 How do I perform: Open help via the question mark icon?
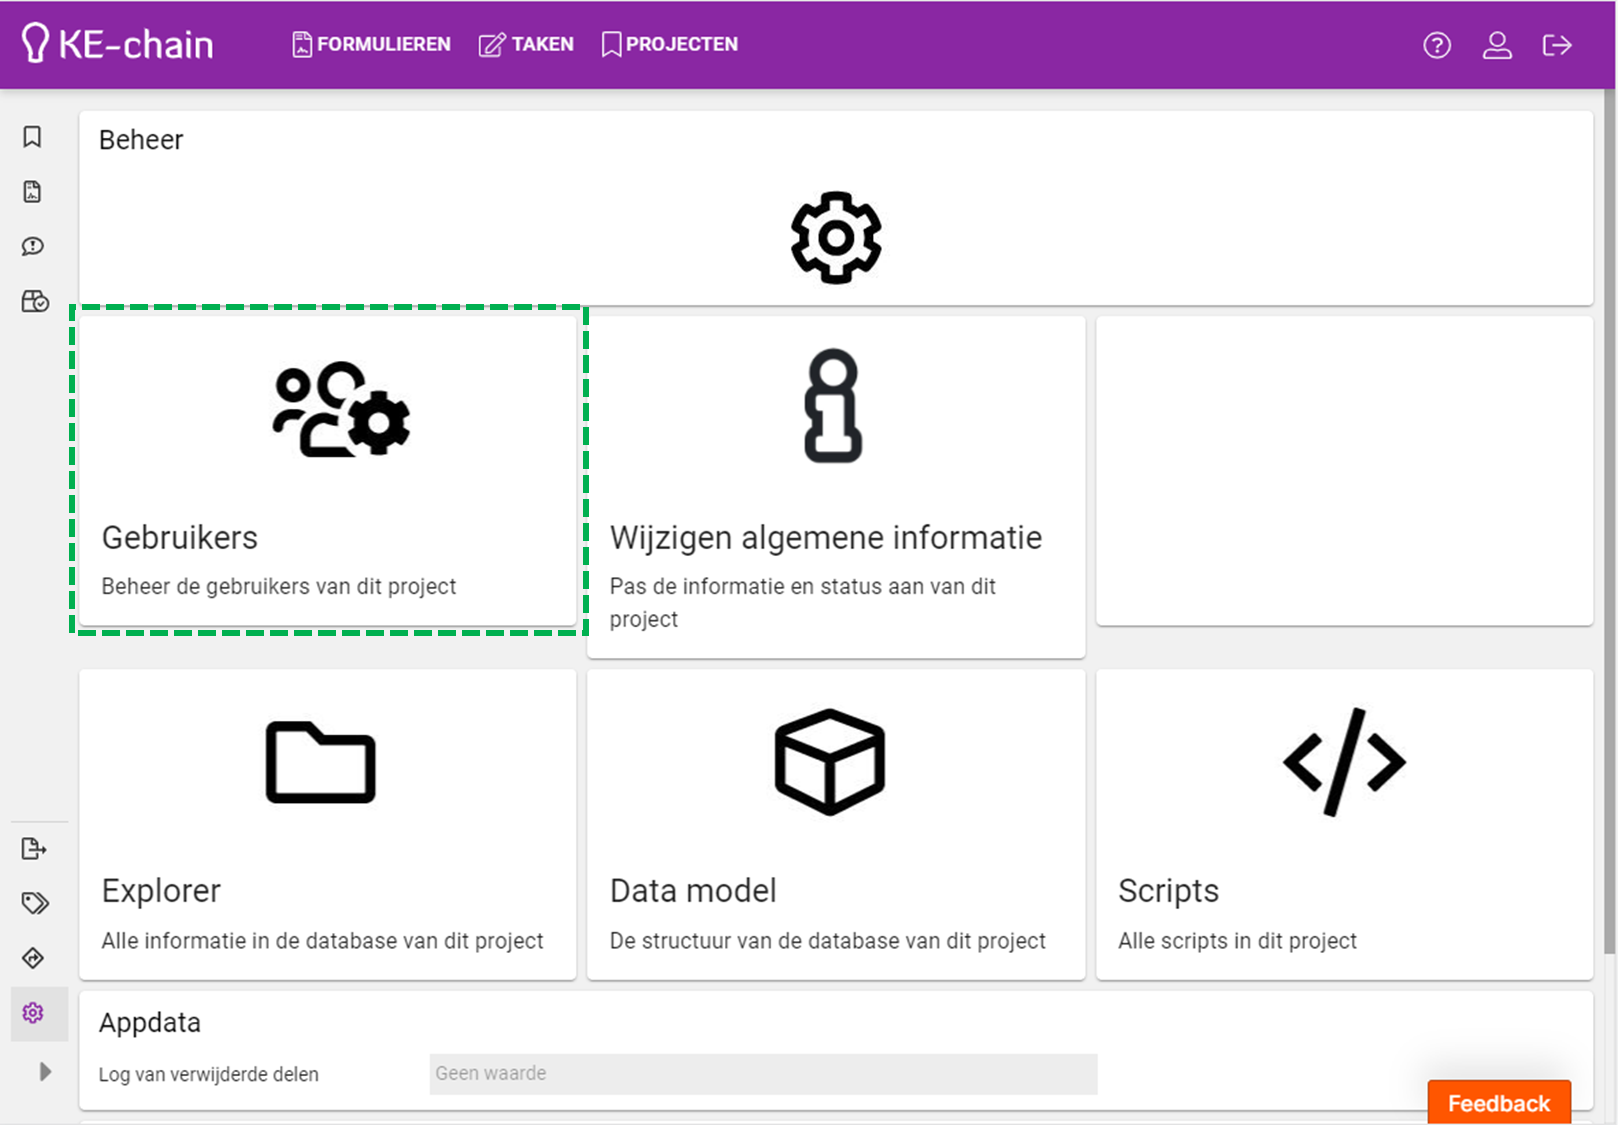point(1437,45)
